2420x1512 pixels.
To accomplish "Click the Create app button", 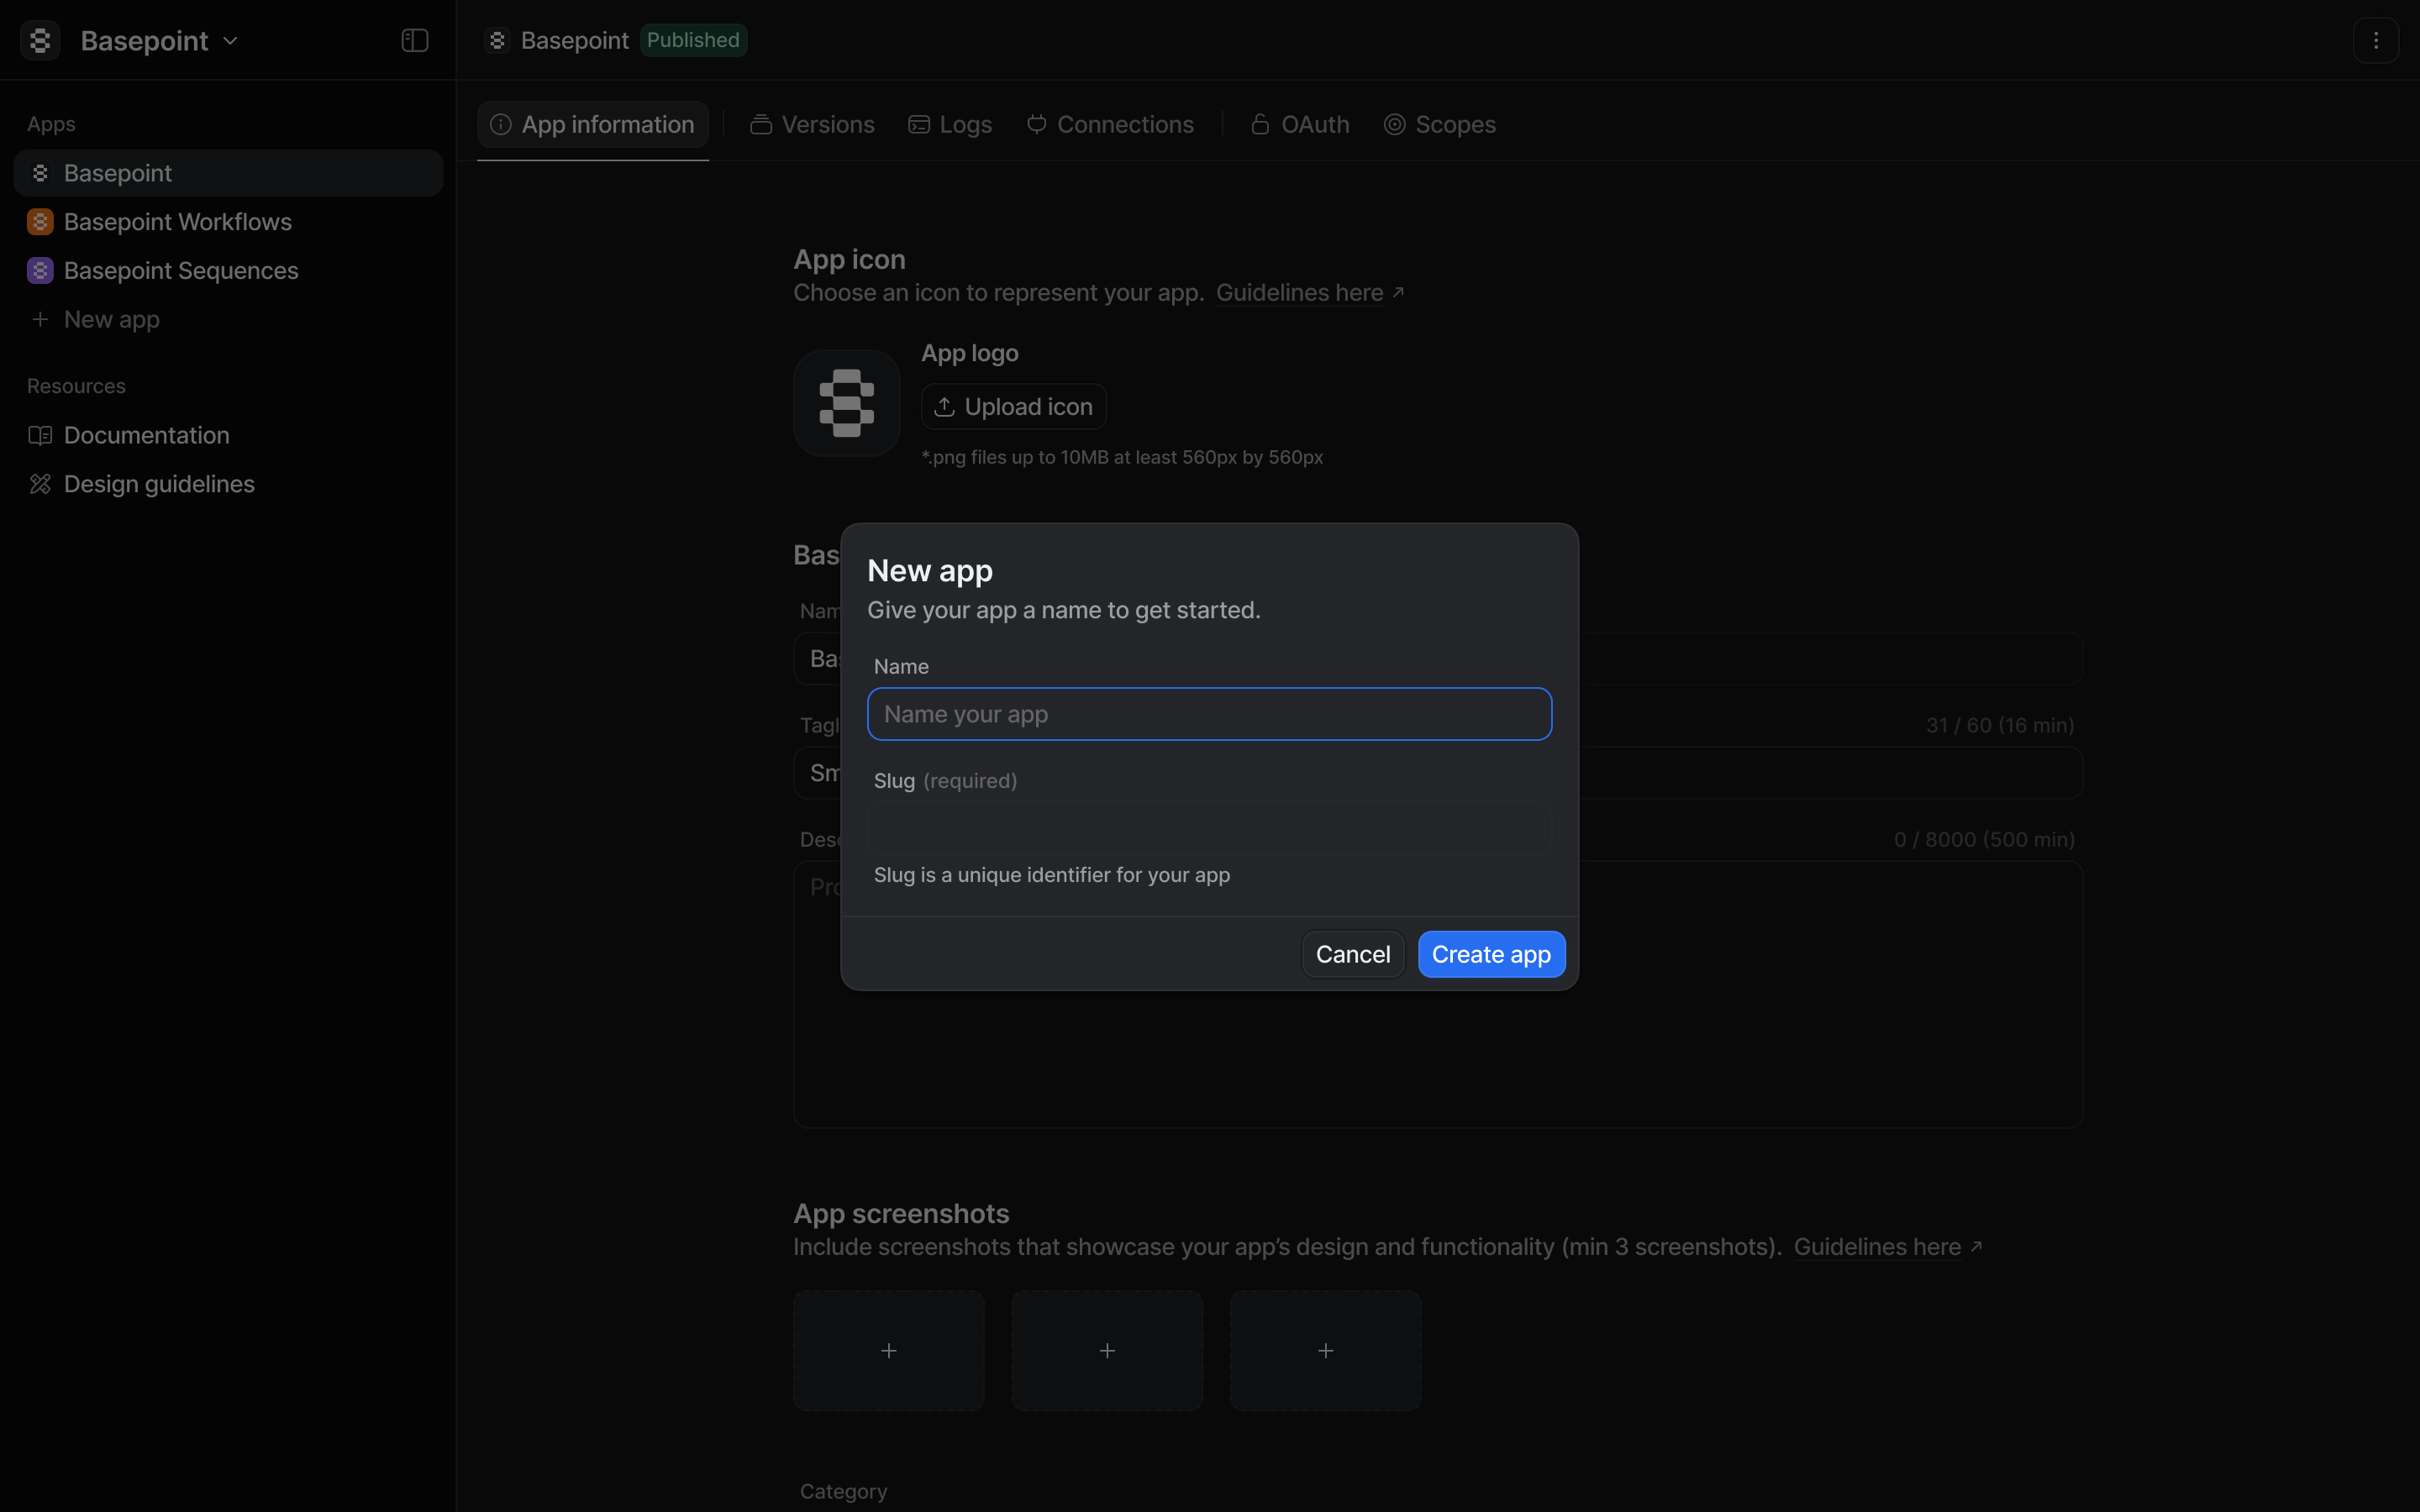I will pos(1491,954).
